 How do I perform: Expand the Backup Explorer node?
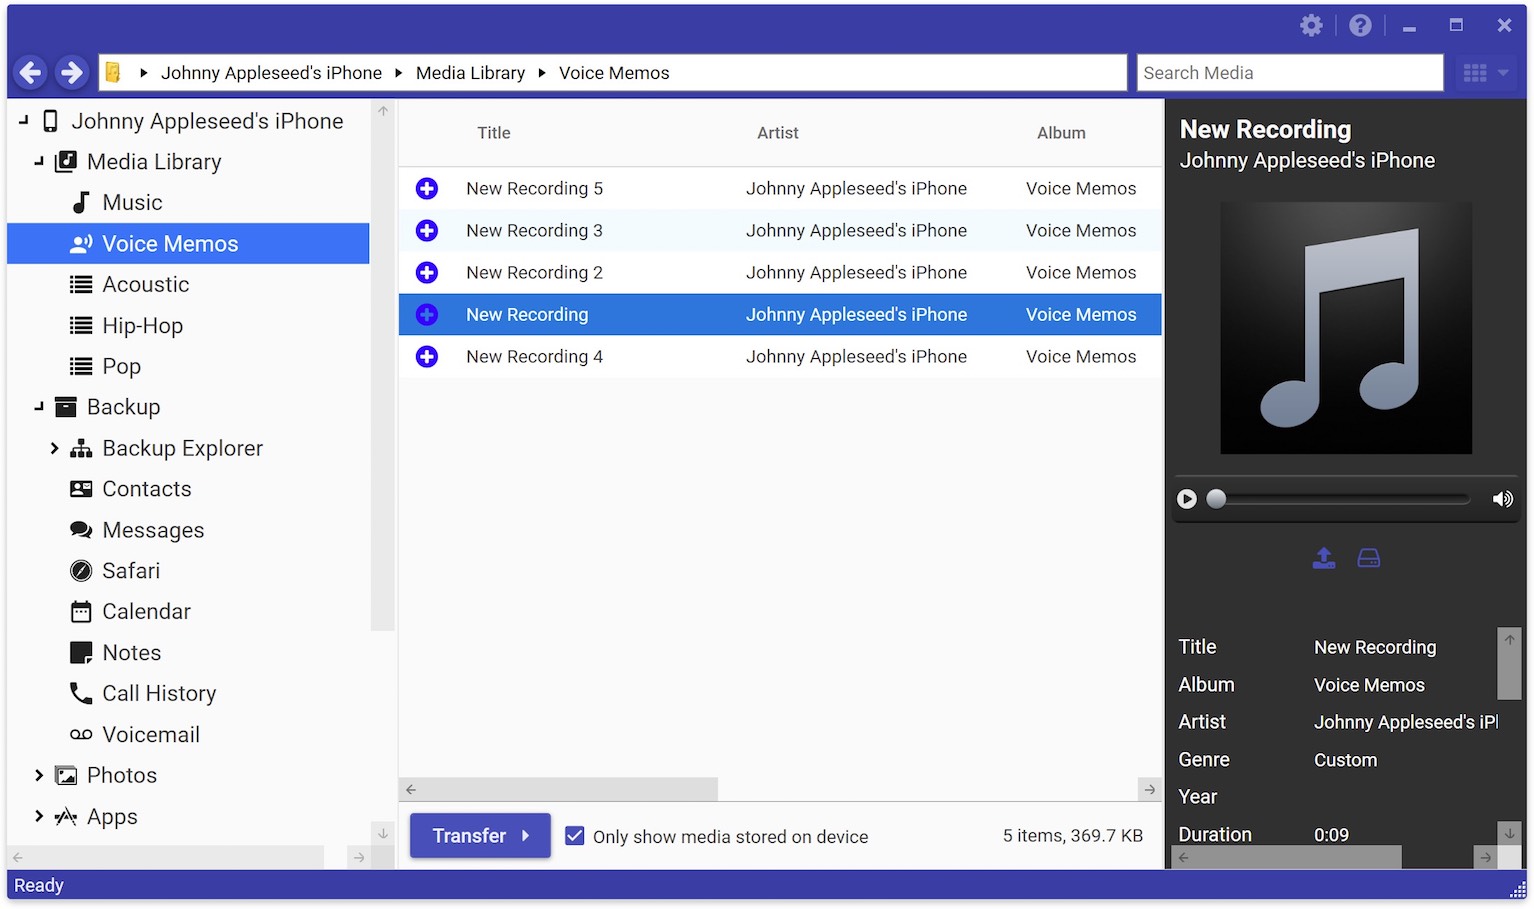tap(55, 448)
